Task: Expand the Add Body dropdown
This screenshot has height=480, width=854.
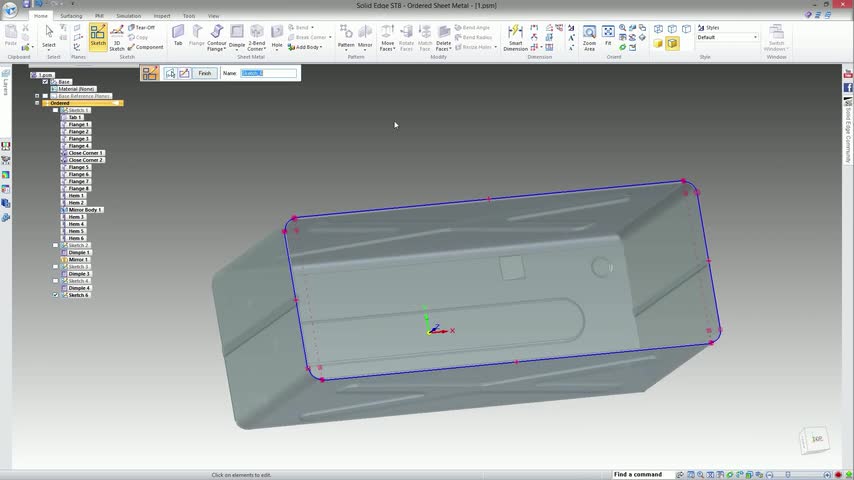Action: (x=321, y=47)
